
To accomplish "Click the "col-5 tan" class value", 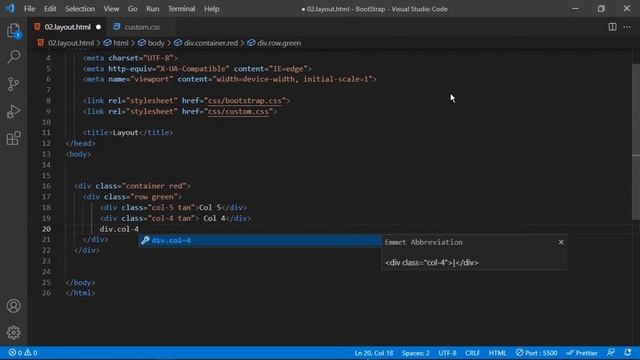I will point(171,207).
